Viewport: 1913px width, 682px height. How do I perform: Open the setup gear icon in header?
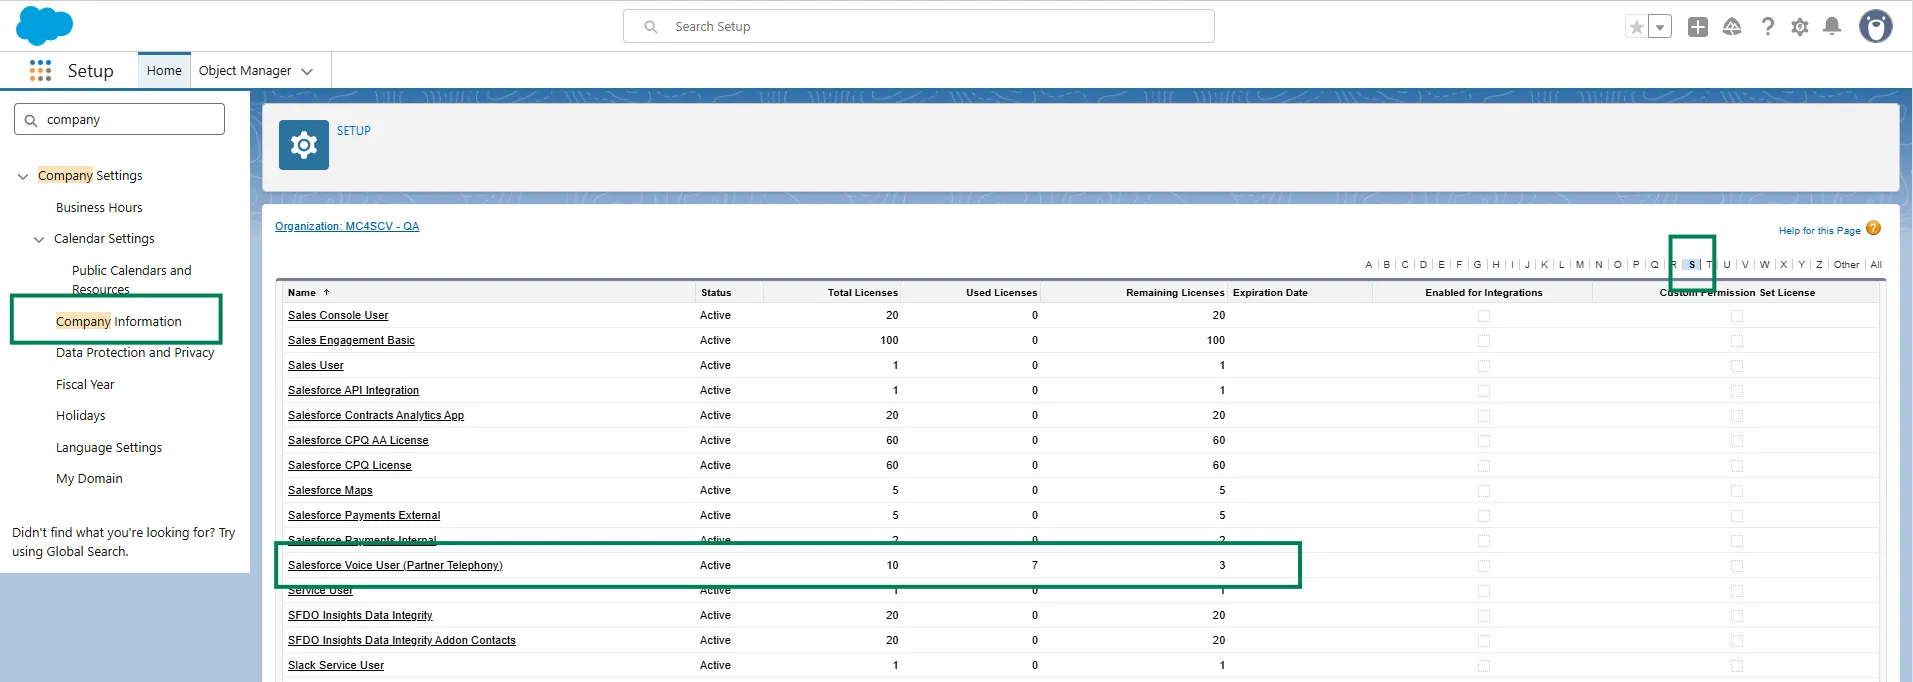(x=1800, y=27)
